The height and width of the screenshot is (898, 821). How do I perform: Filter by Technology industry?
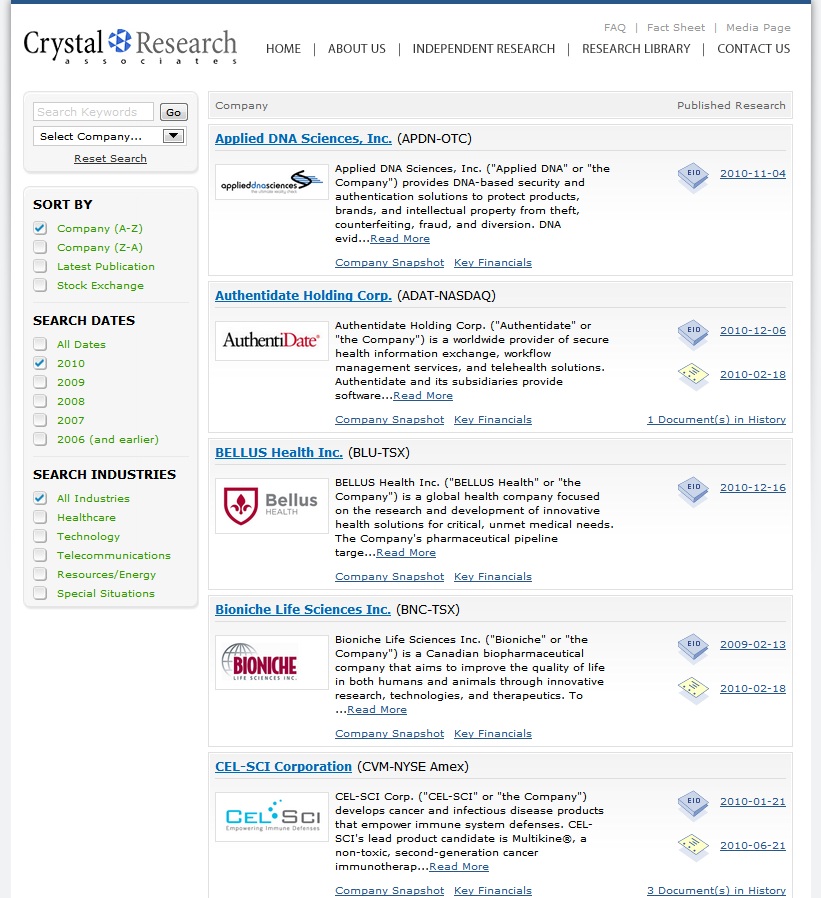[40, 536]
